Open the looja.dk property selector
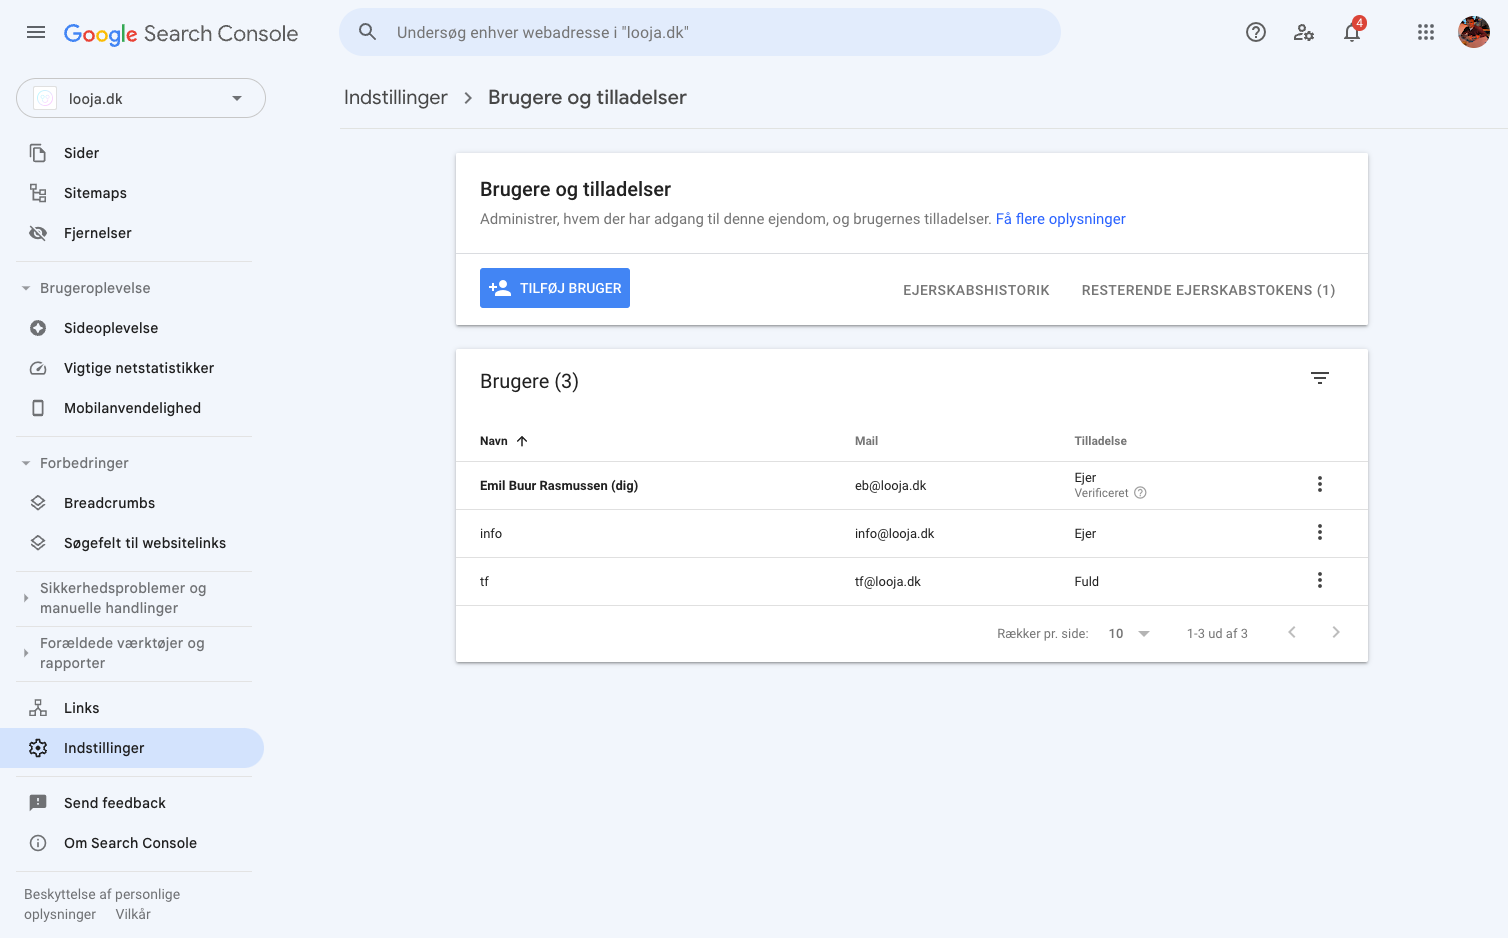Screen dimensions: 1508x938 (x=141, y=98)
